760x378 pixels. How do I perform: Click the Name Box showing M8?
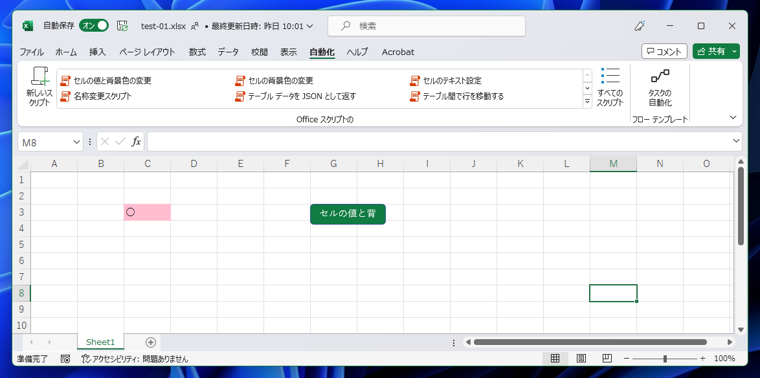click(44, 142)
